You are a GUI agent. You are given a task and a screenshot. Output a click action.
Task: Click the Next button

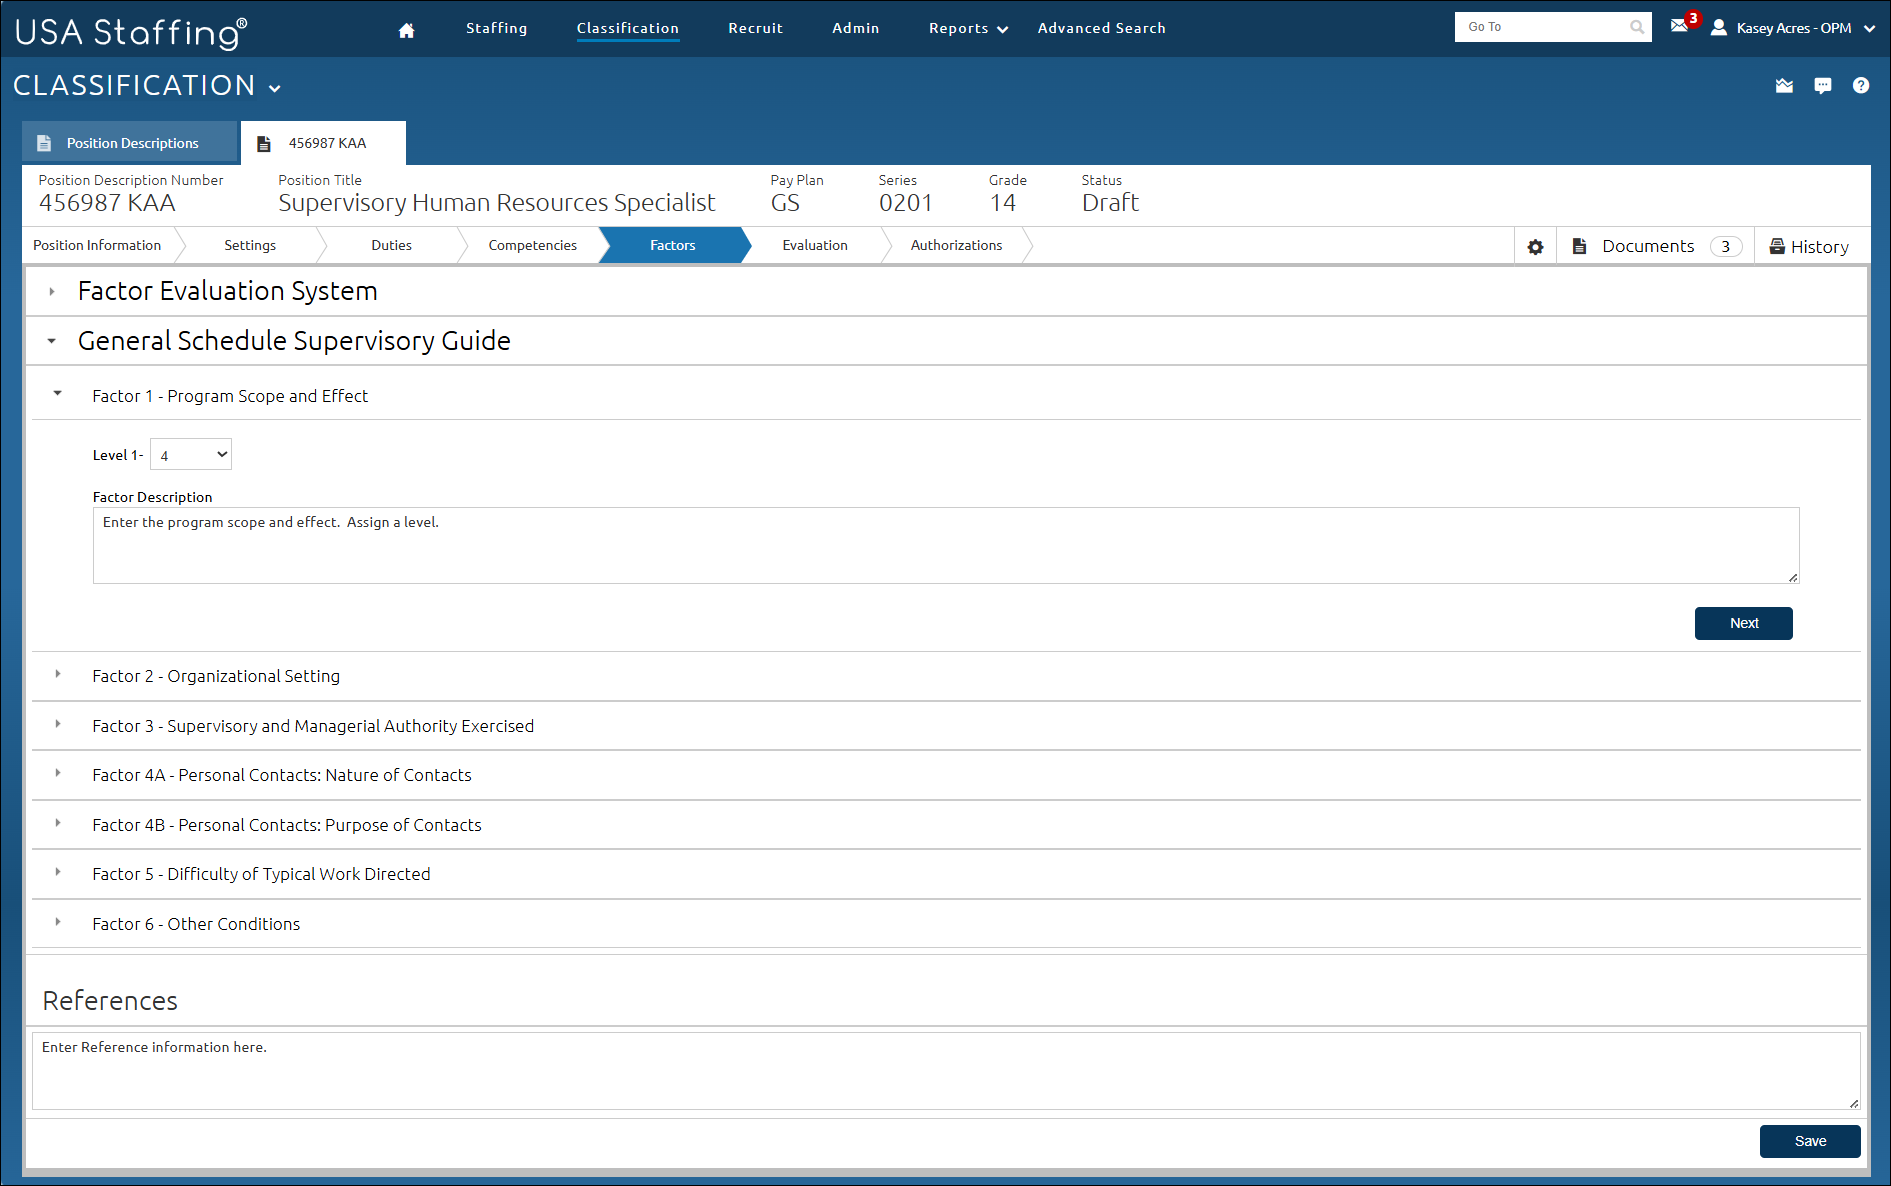point(1743,623)
